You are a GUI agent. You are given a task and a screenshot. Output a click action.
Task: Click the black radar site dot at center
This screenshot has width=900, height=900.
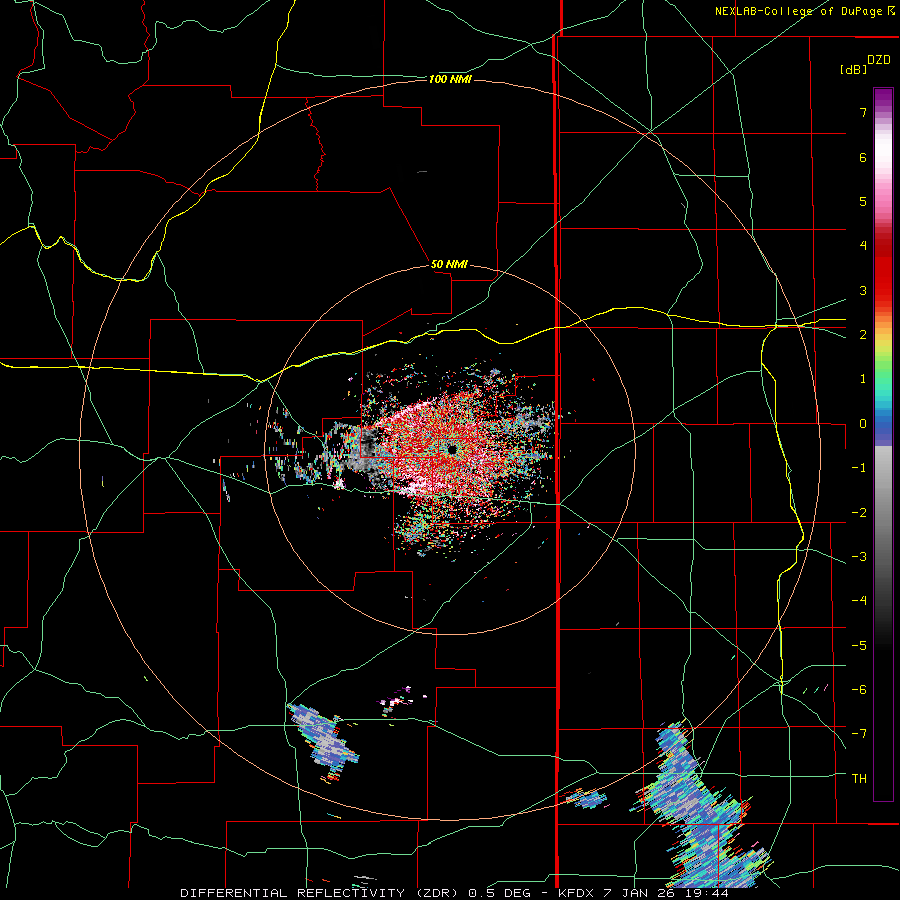452,449
